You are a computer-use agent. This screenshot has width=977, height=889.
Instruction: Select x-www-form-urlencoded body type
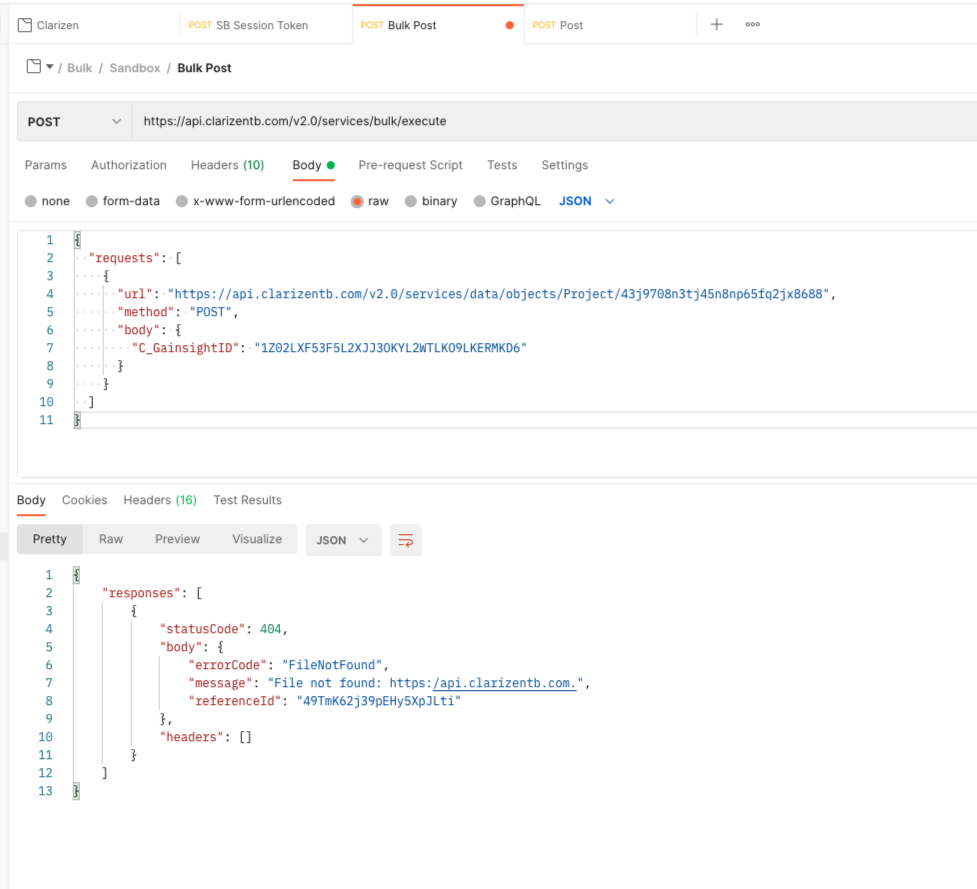[x=182, y=201]
